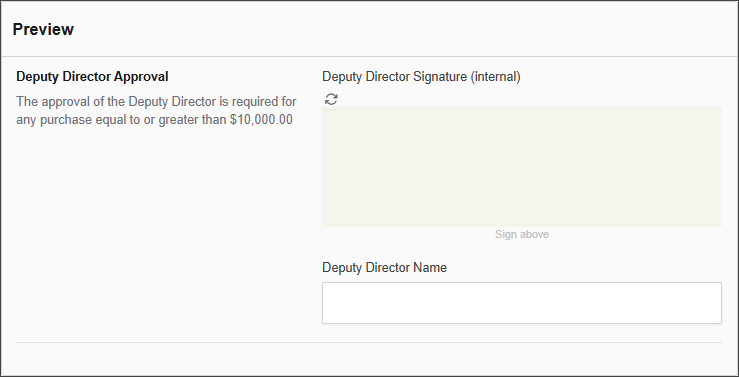Click 'any purchase equal to' text line
Screen dimensions: 739x377
click(78, 120)
